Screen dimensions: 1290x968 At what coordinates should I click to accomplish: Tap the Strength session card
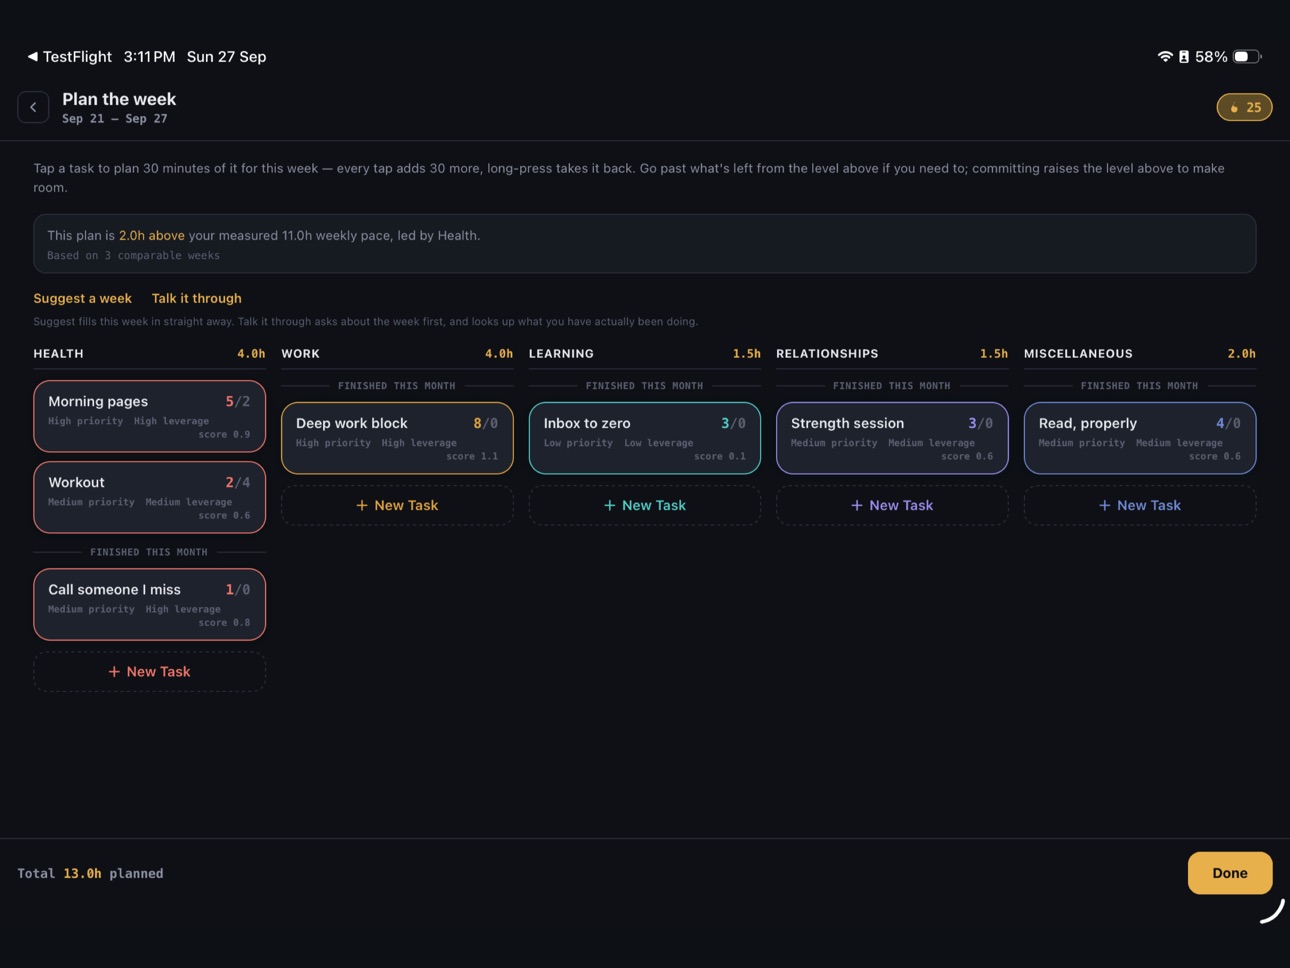coord(892,438)
